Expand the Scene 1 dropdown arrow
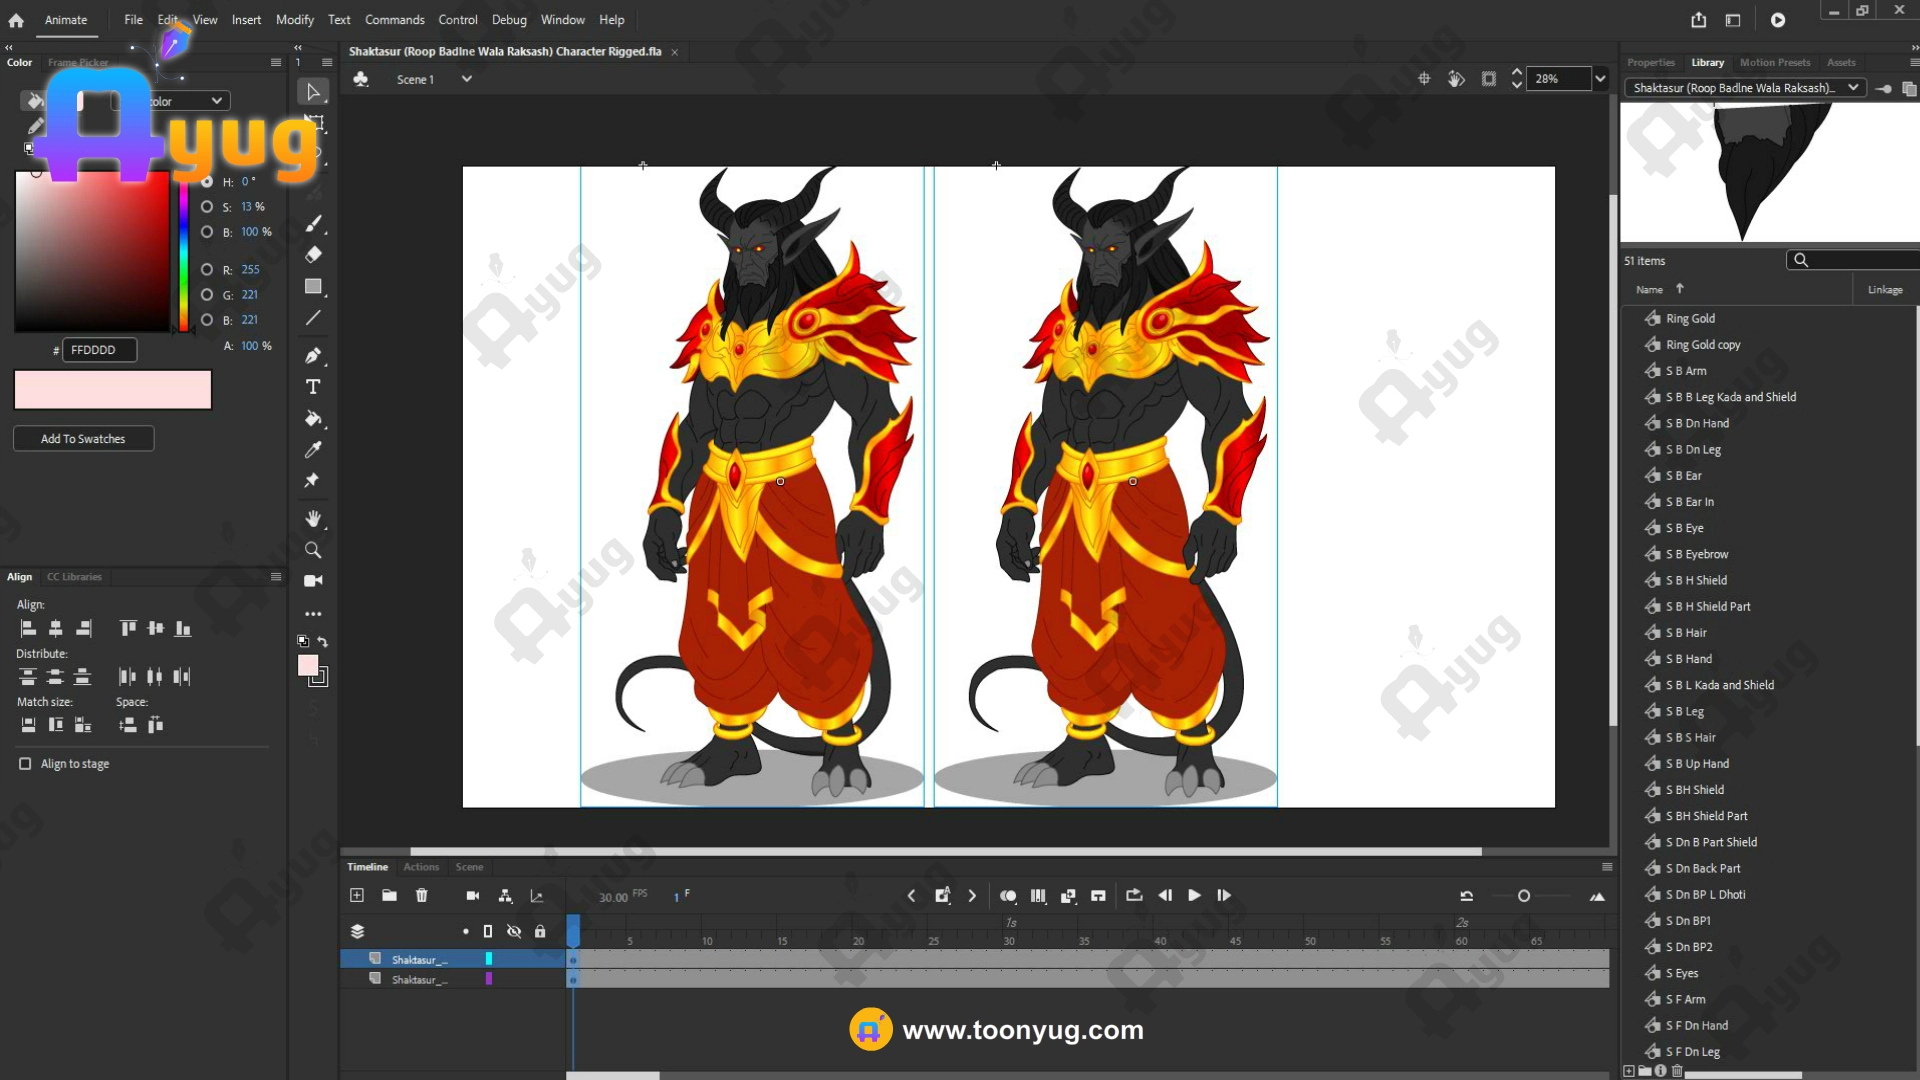 466,79
